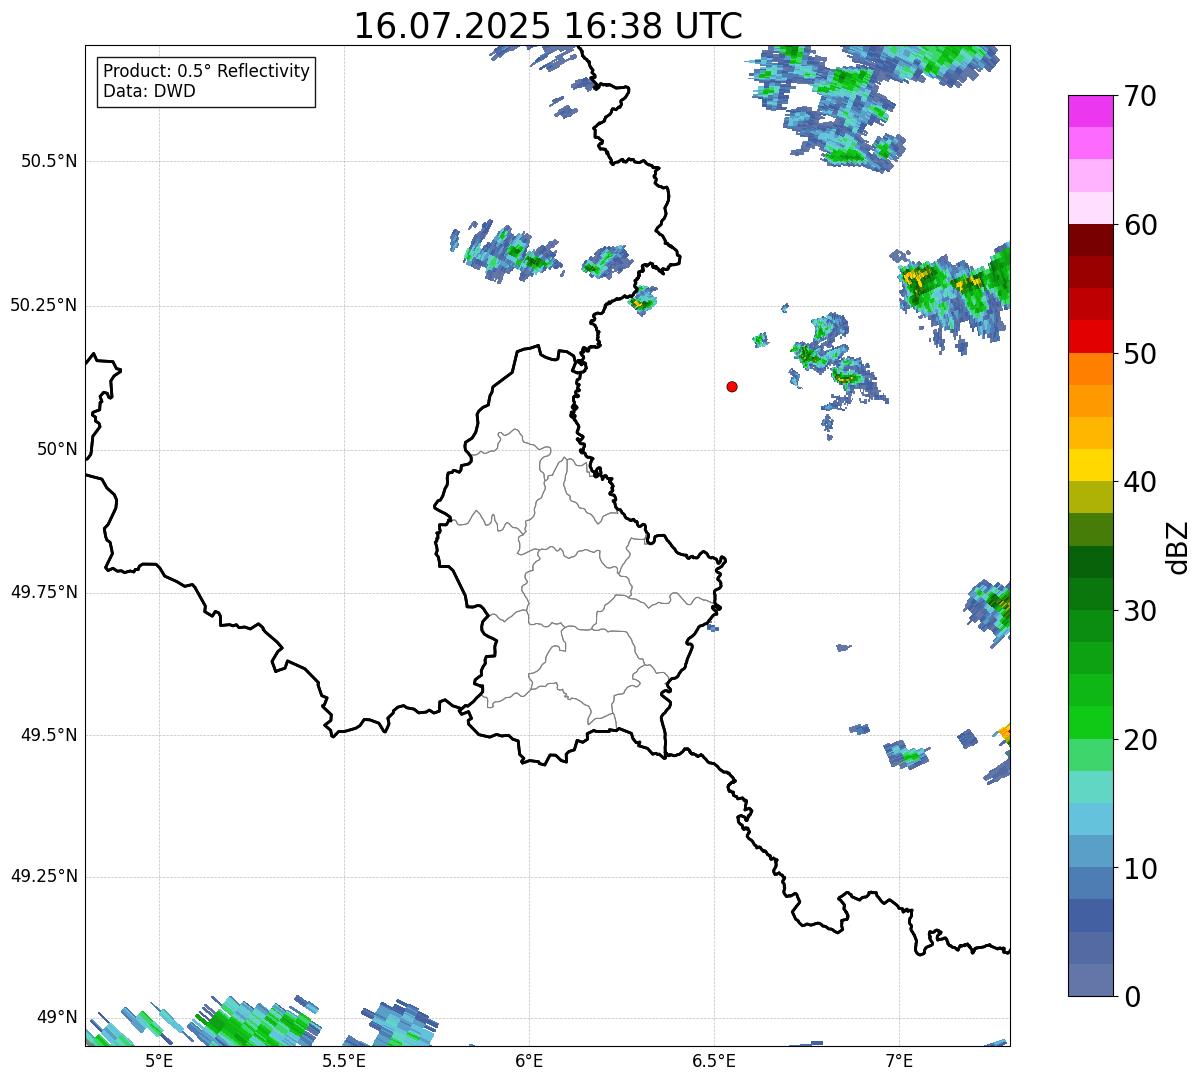Click the longitude label 5.5°E
Screen dimensions: 1202x1081
344,1061
